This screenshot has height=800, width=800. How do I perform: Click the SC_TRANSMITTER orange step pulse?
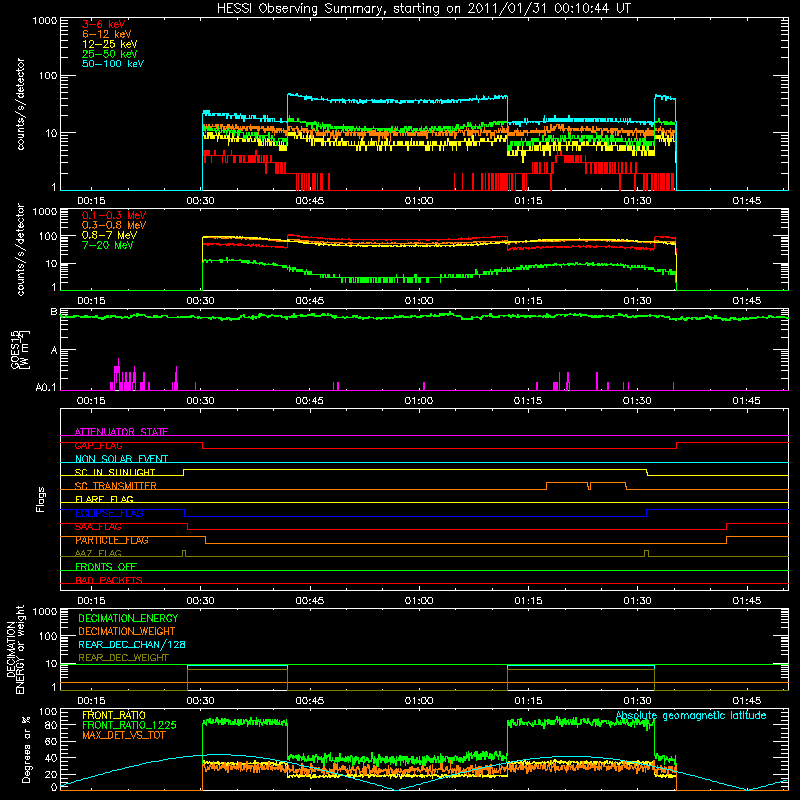[586, 486]
